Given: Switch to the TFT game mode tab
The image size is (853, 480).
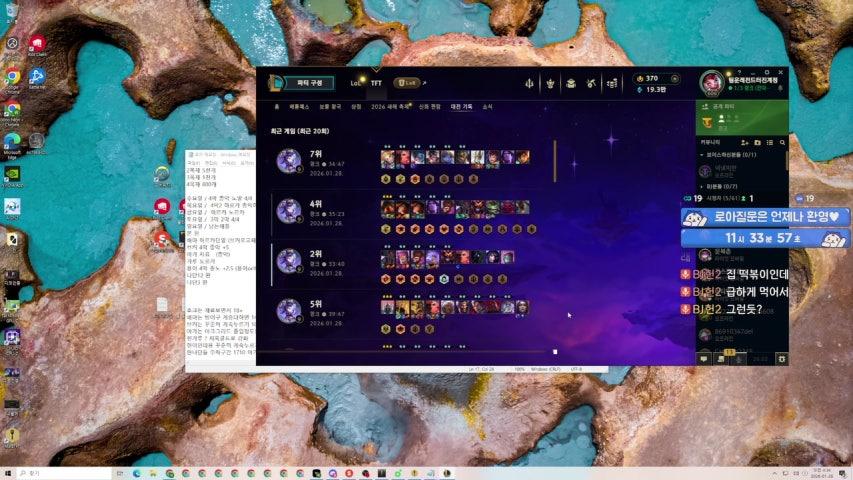Looking at the screenshot, I should tap(375, 84).
